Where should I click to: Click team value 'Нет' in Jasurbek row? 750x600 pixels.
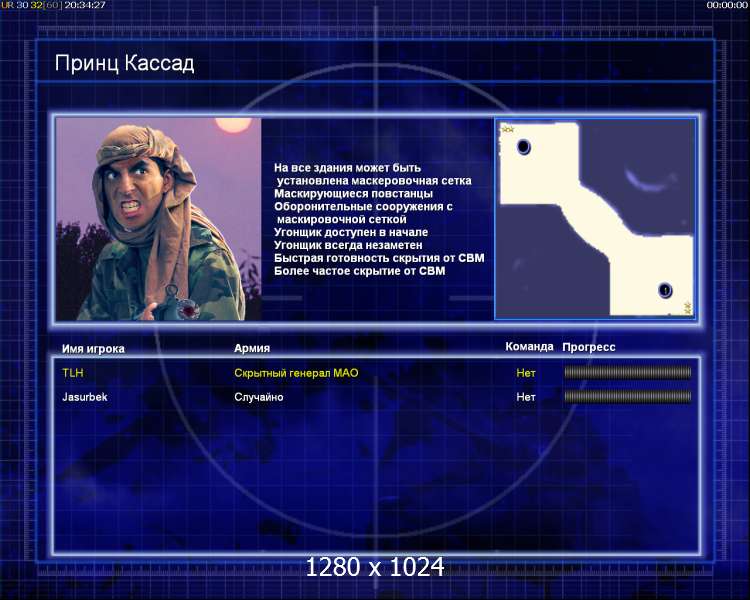point(526,397)
